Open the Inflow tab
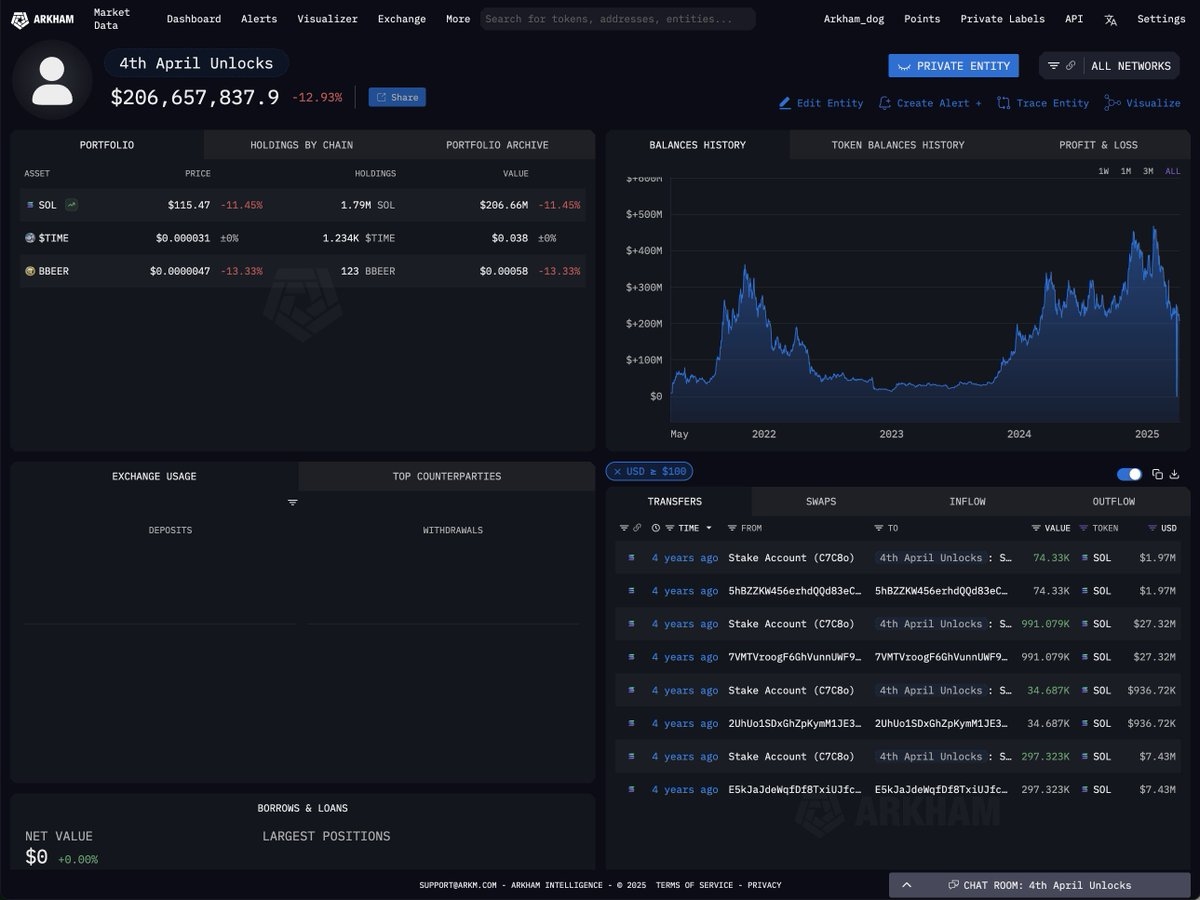 (x=967, y=501)
